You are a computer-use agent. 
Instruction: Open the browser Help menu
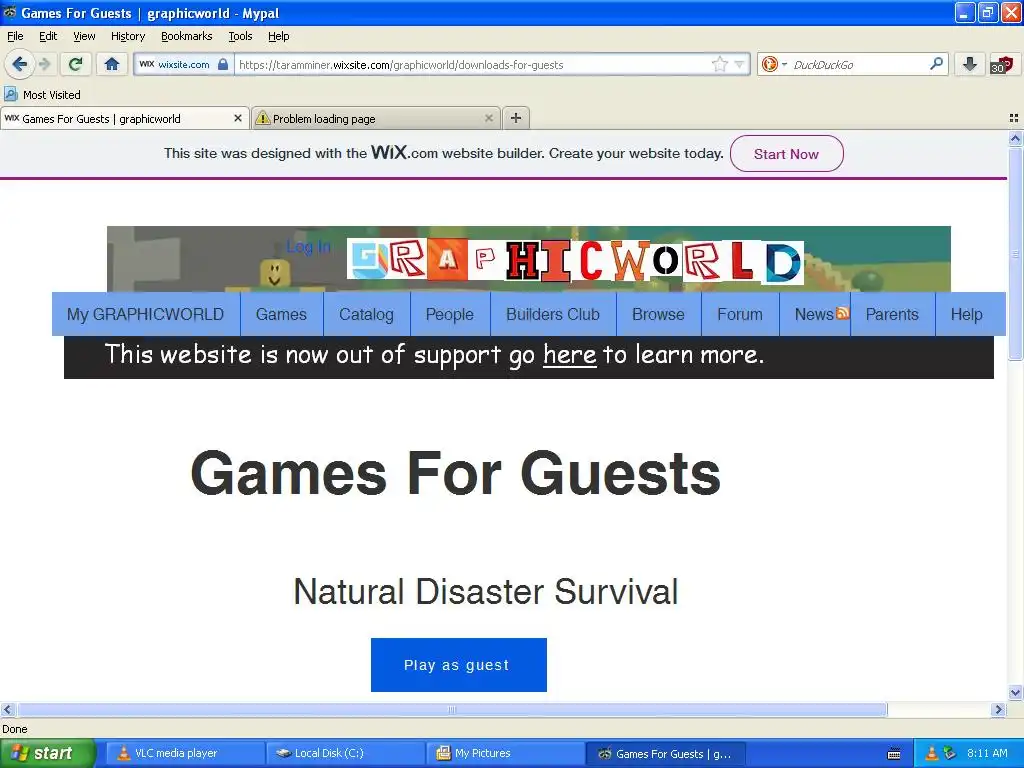(278, 36)
